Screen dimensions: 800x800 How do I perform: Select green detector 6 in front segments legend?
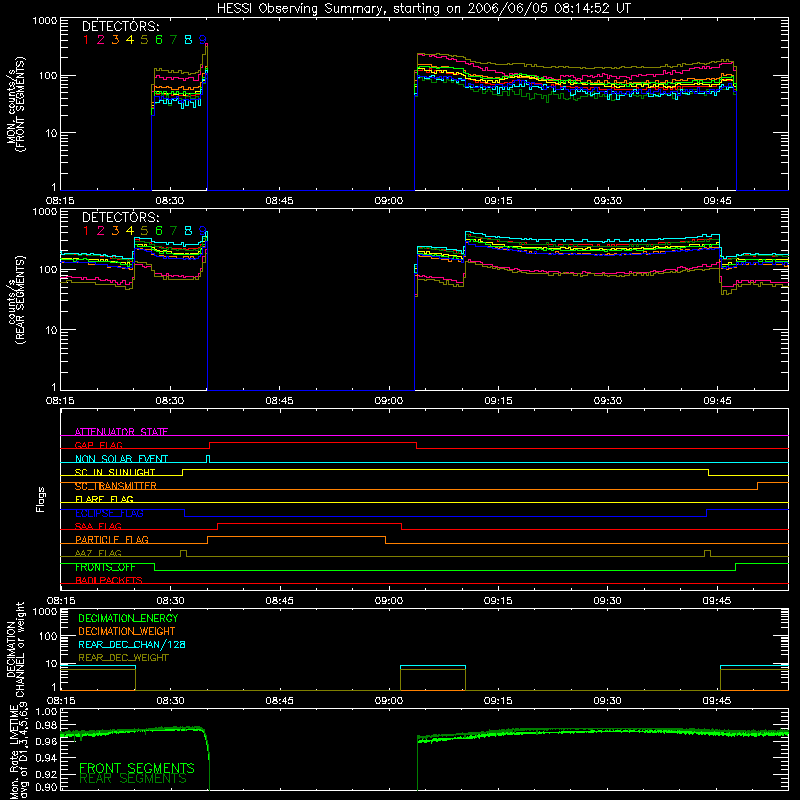tap(159, 40)
